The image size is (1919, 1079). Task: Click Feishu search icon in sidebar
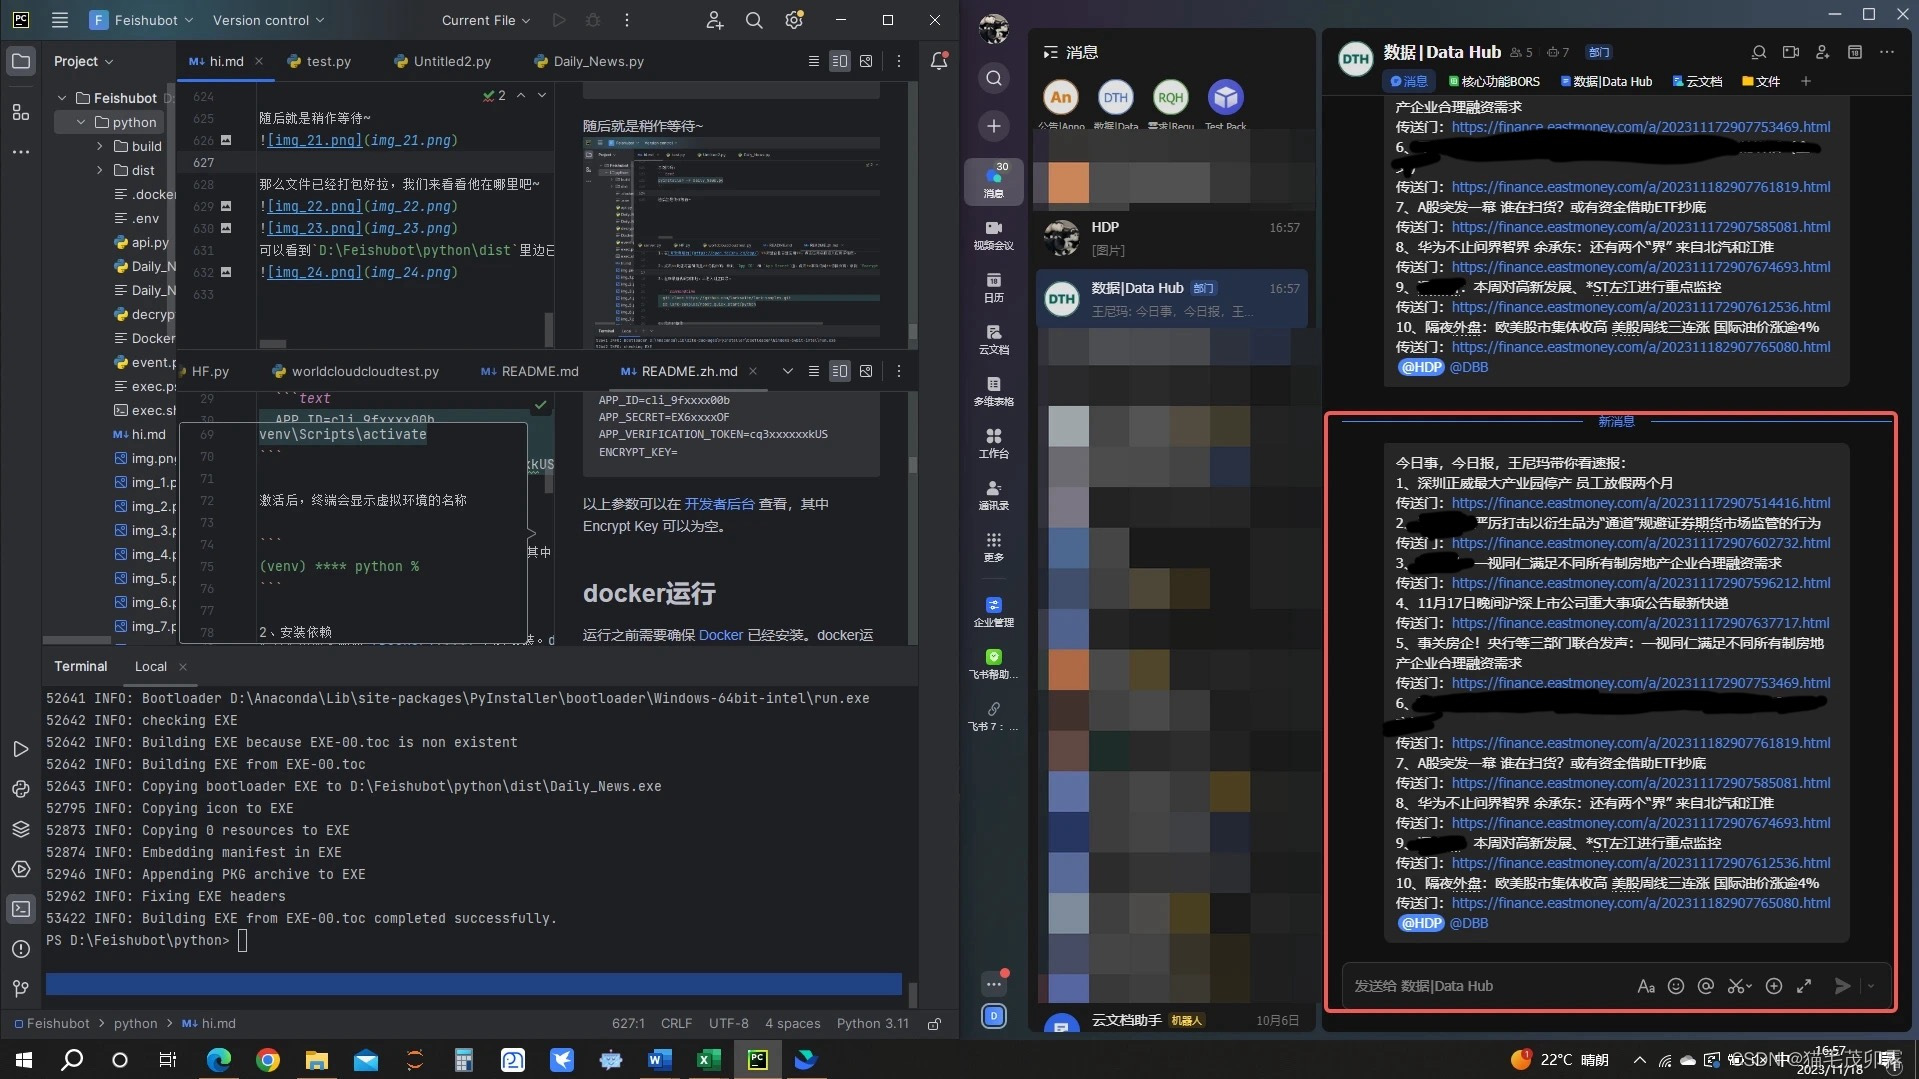coord(993,78)
